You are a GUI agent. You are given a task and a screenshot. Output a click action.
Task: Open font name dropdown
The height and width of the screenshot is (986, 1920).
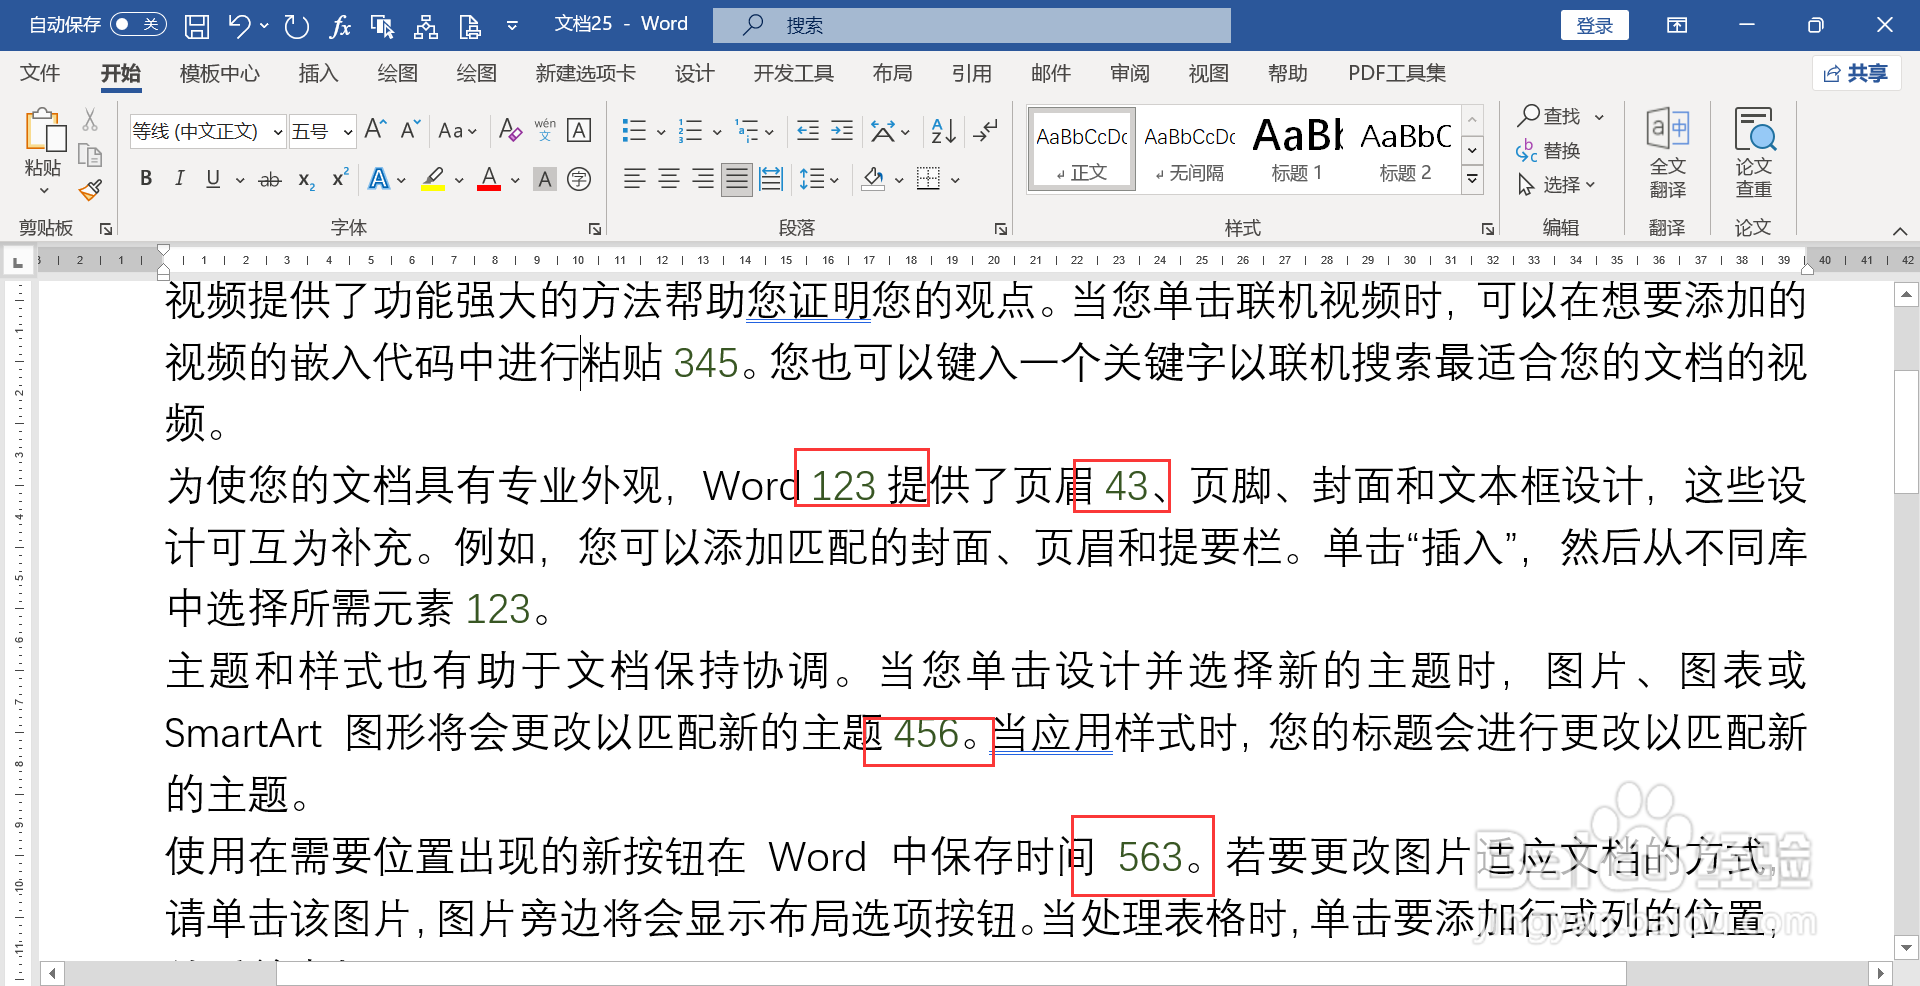click(278, 131)
